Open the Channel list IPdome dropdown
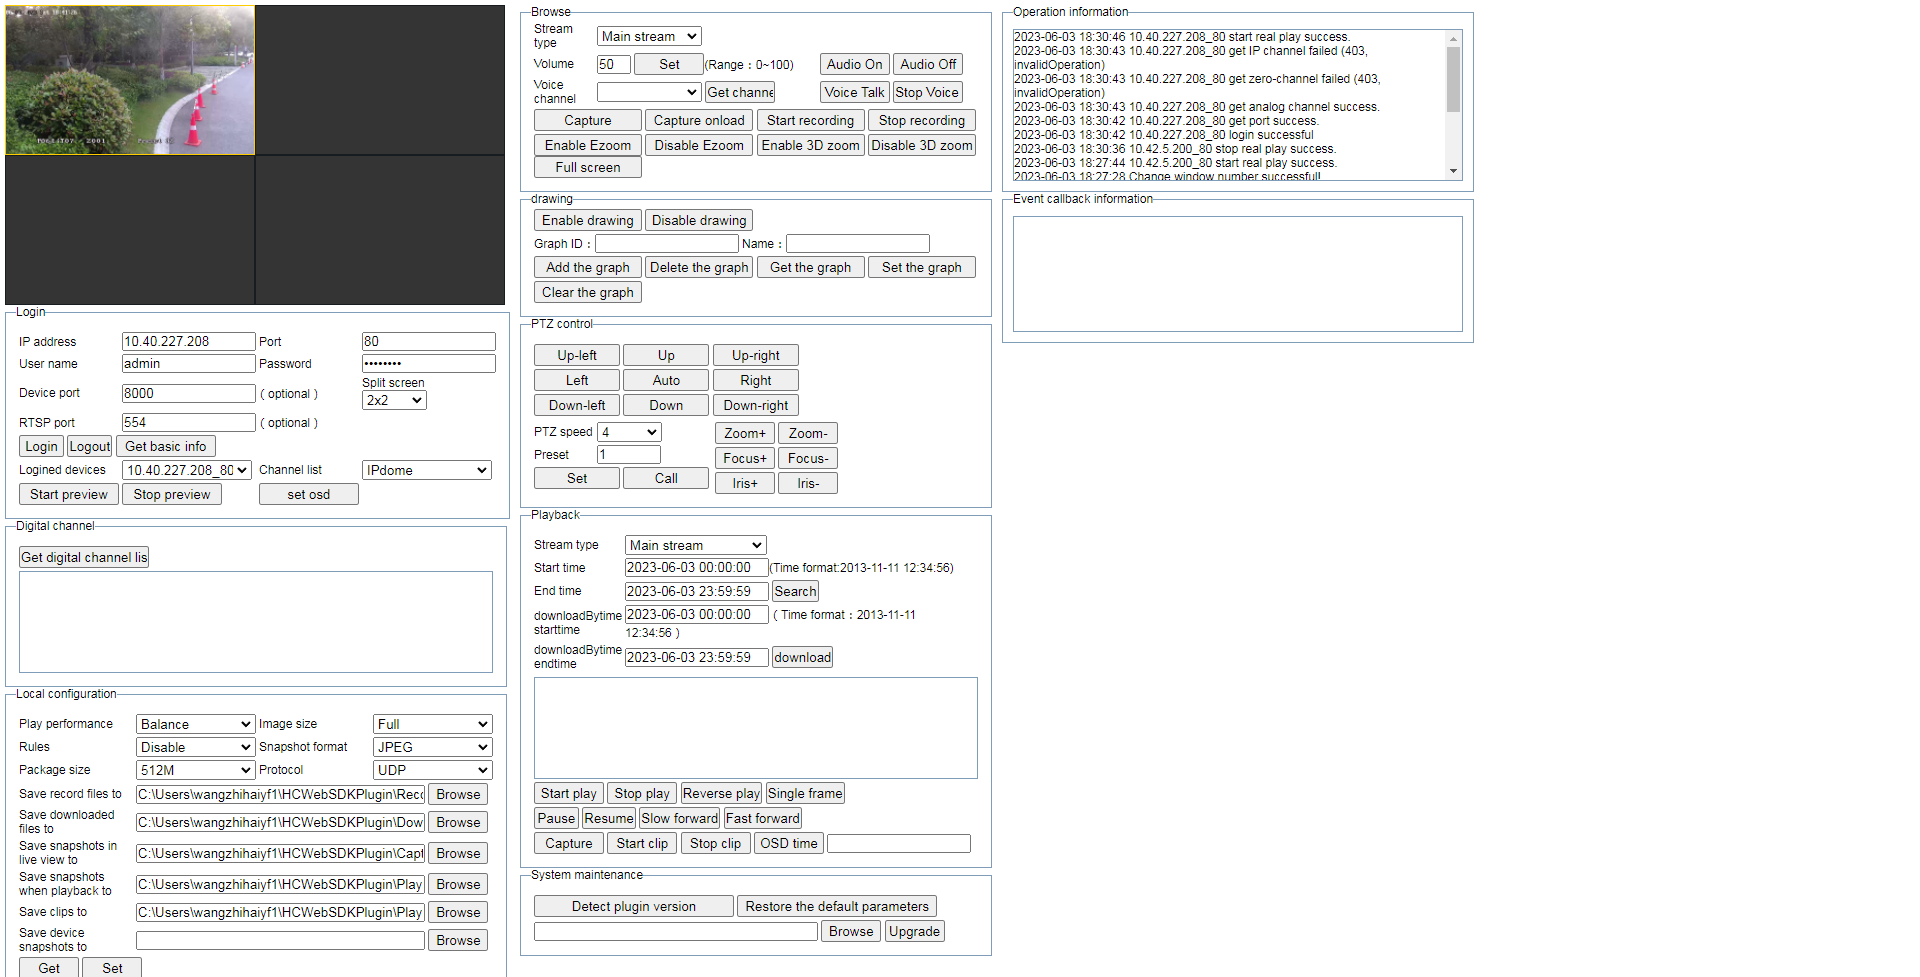This screenshot has width=1920, height=977. [426, 470]
